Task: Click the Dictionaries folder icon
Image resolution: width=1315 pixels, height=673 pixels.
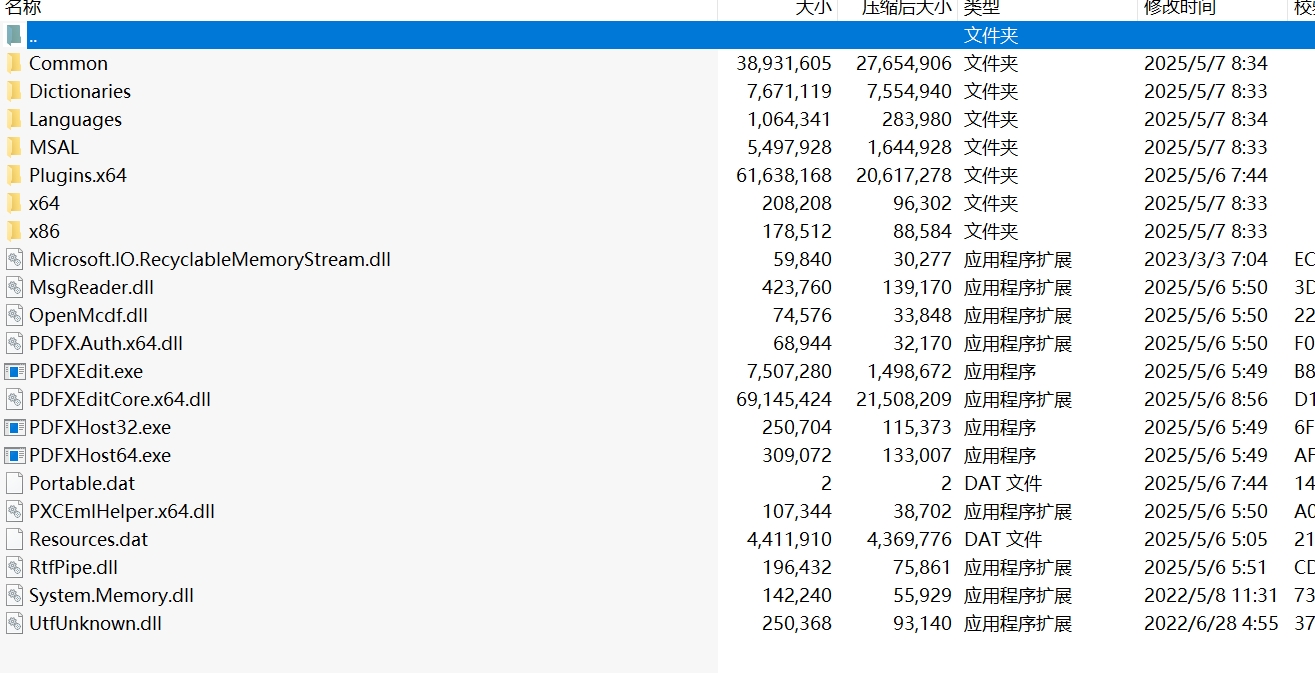Action: click(13, 91)
